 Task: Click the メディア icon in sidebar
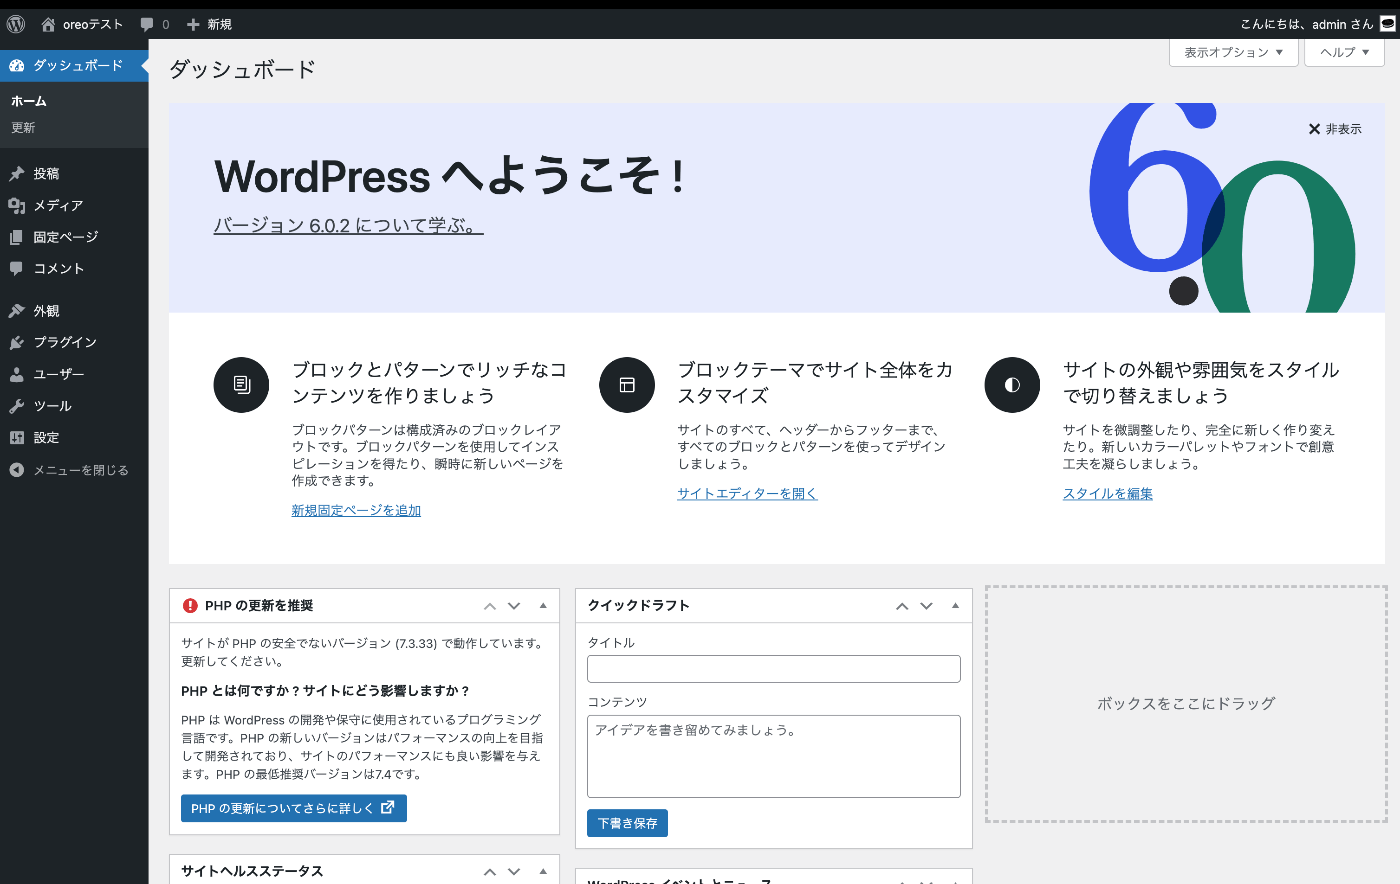coord(16,205)
